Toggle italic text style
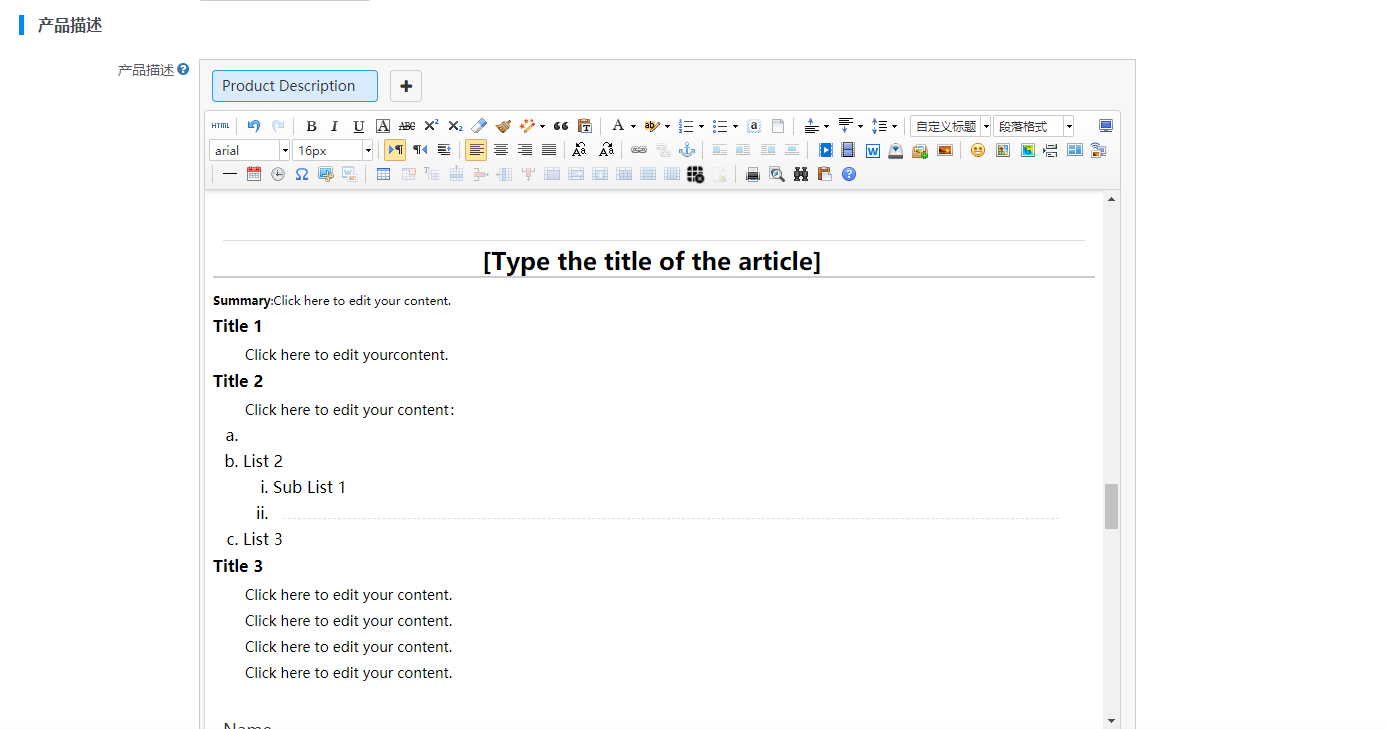This screenshot has width=1386, height=729. tap(334, 126)
